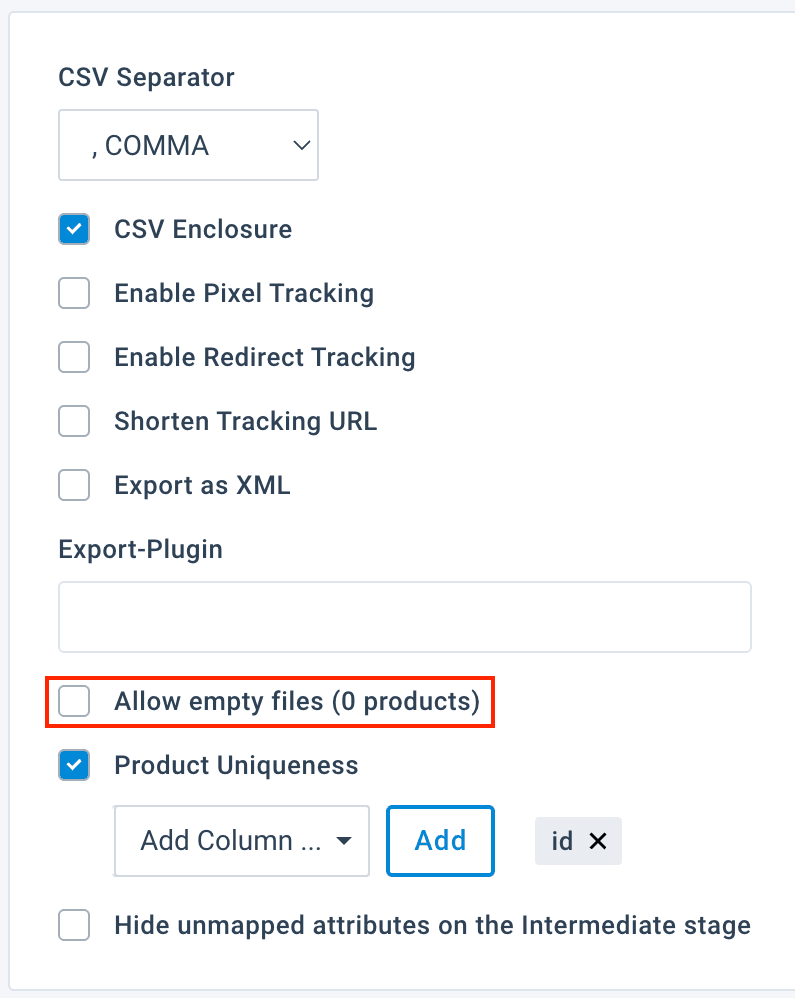795x998 pixels.
Task: Focus the Export-Plugin text field
Action: [404, 617]
